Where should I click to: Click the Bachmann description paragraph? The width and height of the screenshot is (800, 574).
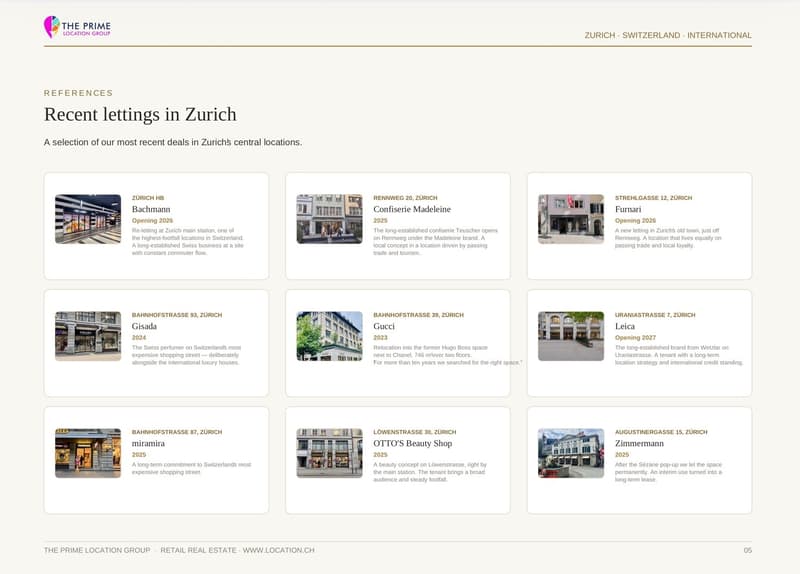tap(188, 242)
